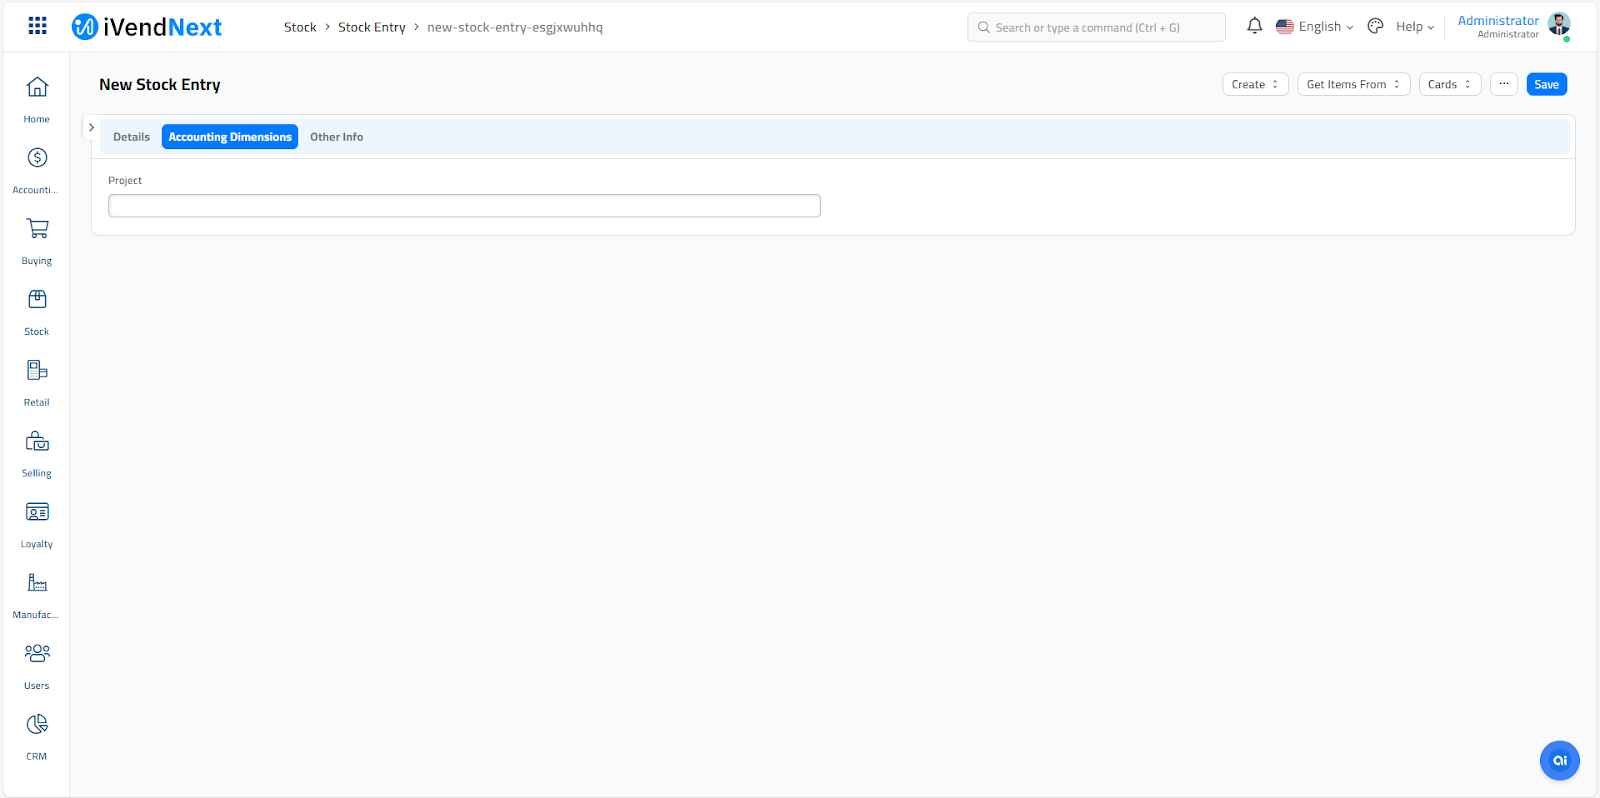Viewport: 1600px width, 798px height.
Task: Select the Stock module icon
Action: (x=37, y=300)
